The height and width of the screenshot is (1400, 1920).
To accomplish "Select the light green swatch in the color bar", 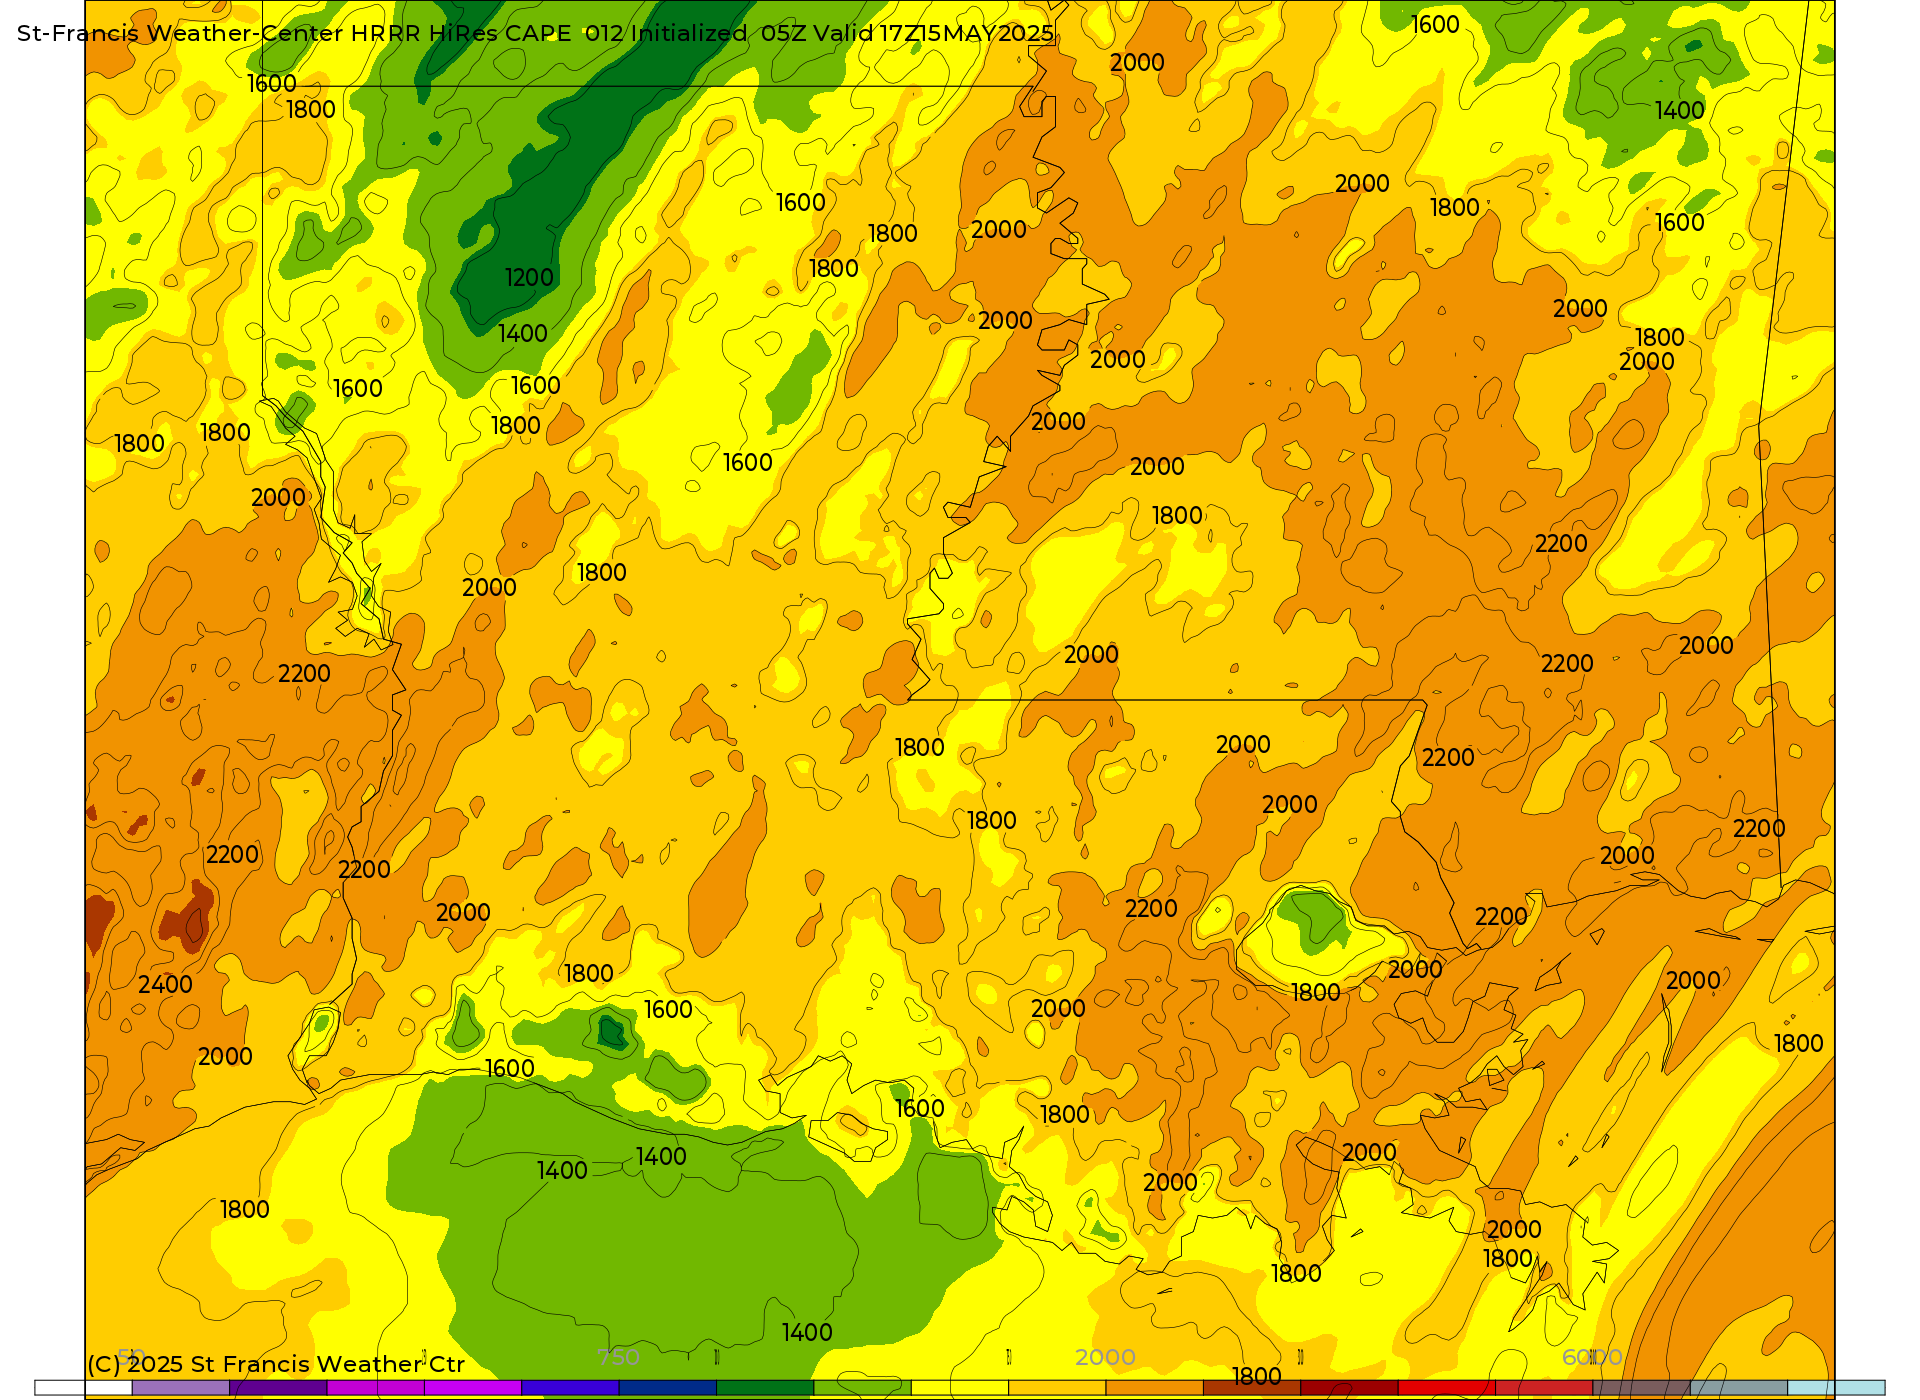I will [862, 1388].
